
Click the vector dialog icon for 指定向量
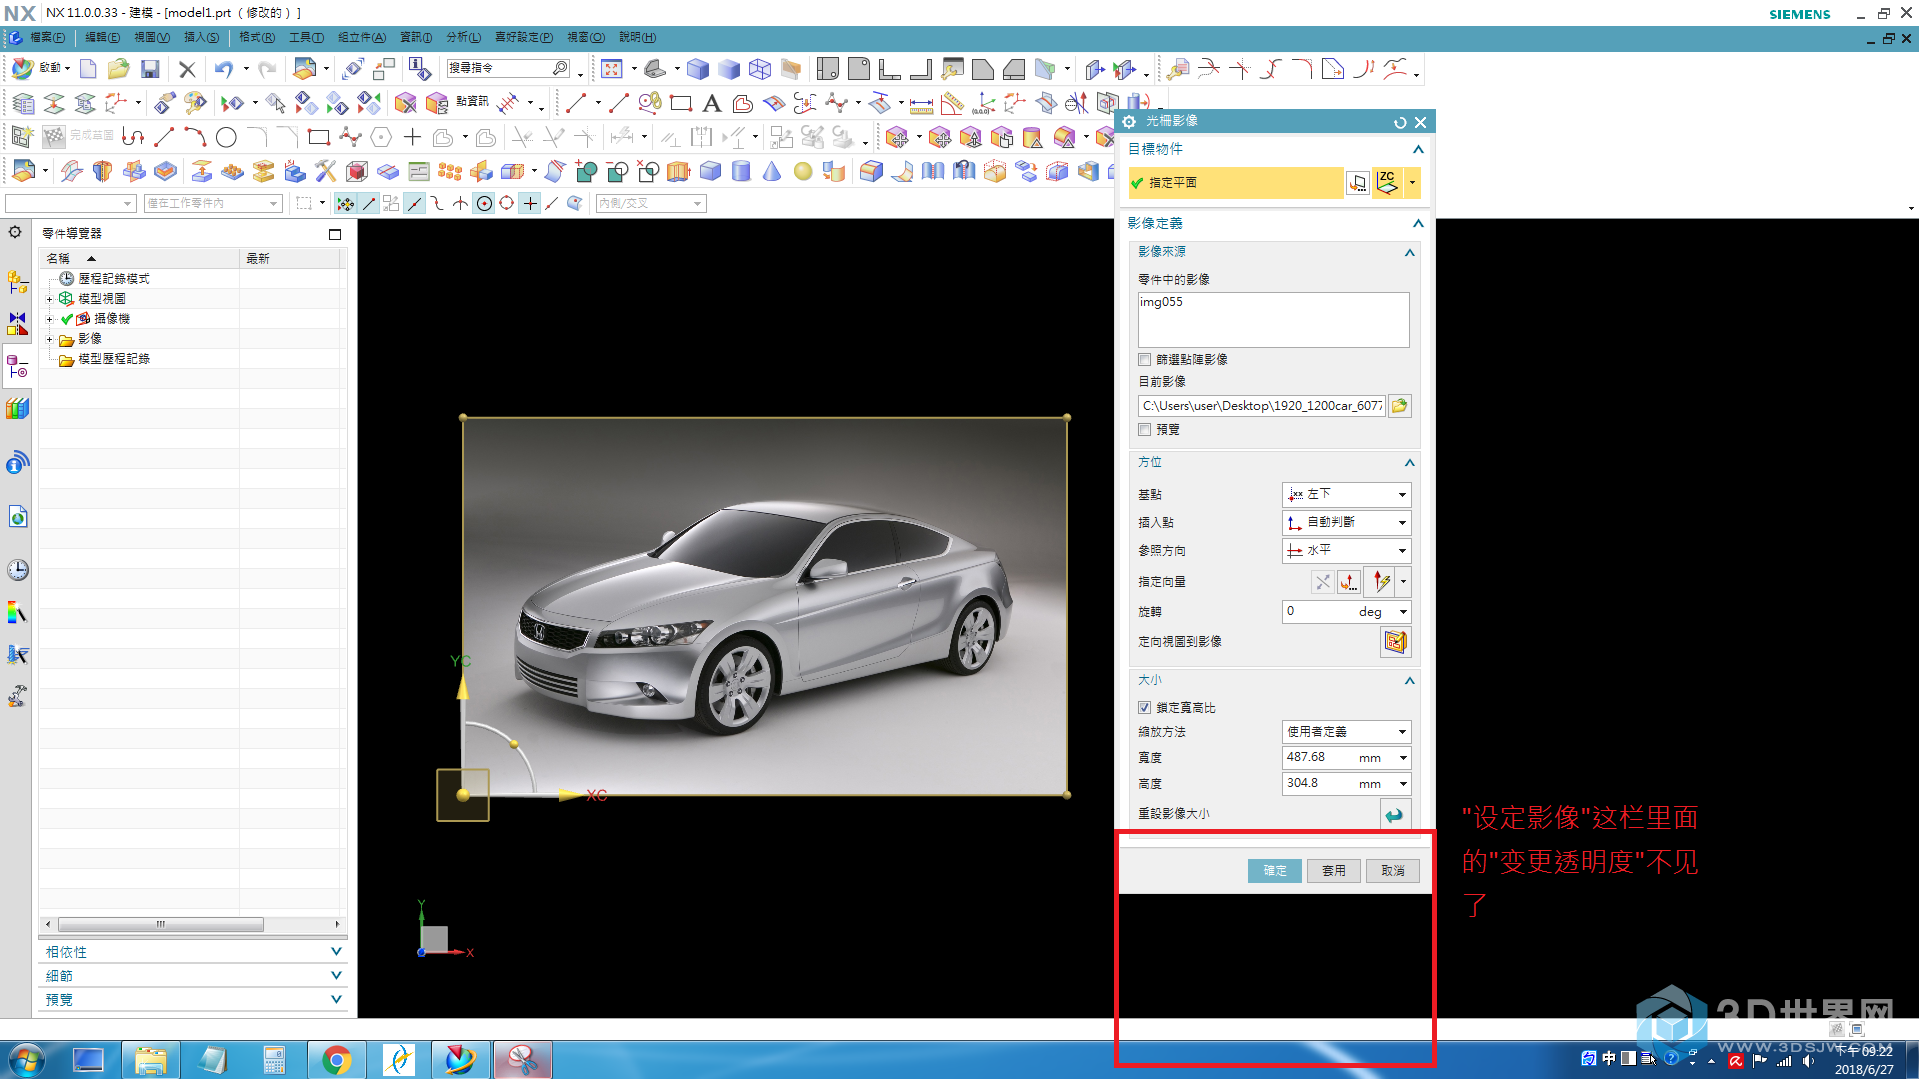click(1349, 581)
